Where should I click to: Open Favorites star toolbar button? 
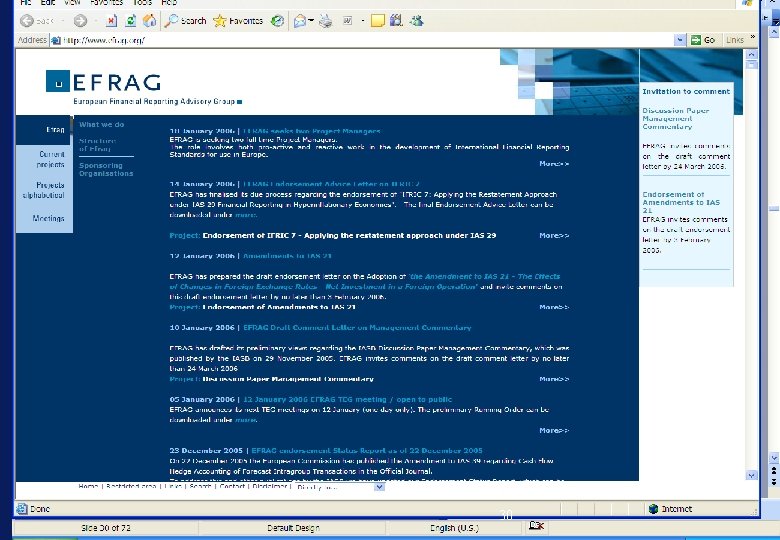tap(238, 21)
